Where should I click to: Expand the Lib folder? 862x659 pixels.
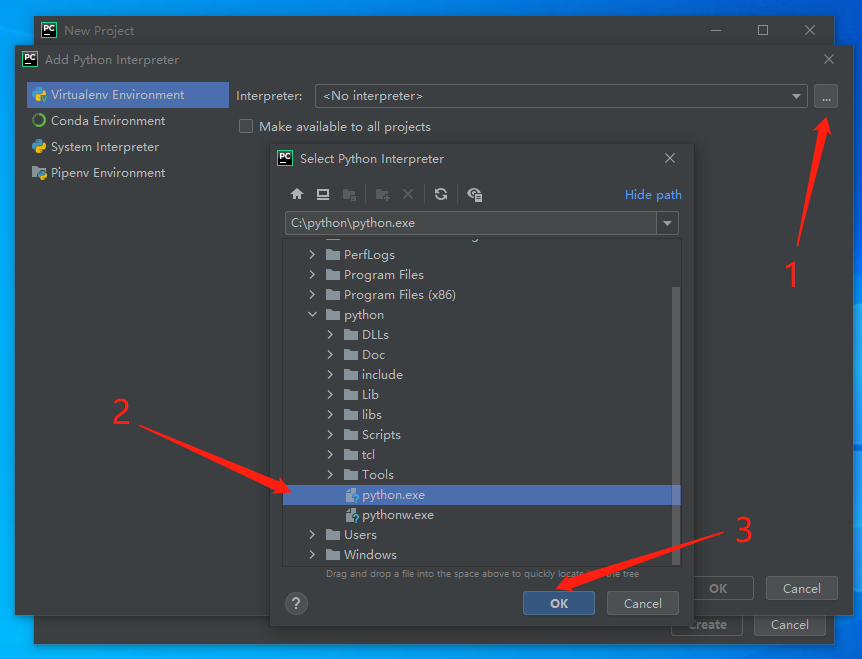(330, 395)
